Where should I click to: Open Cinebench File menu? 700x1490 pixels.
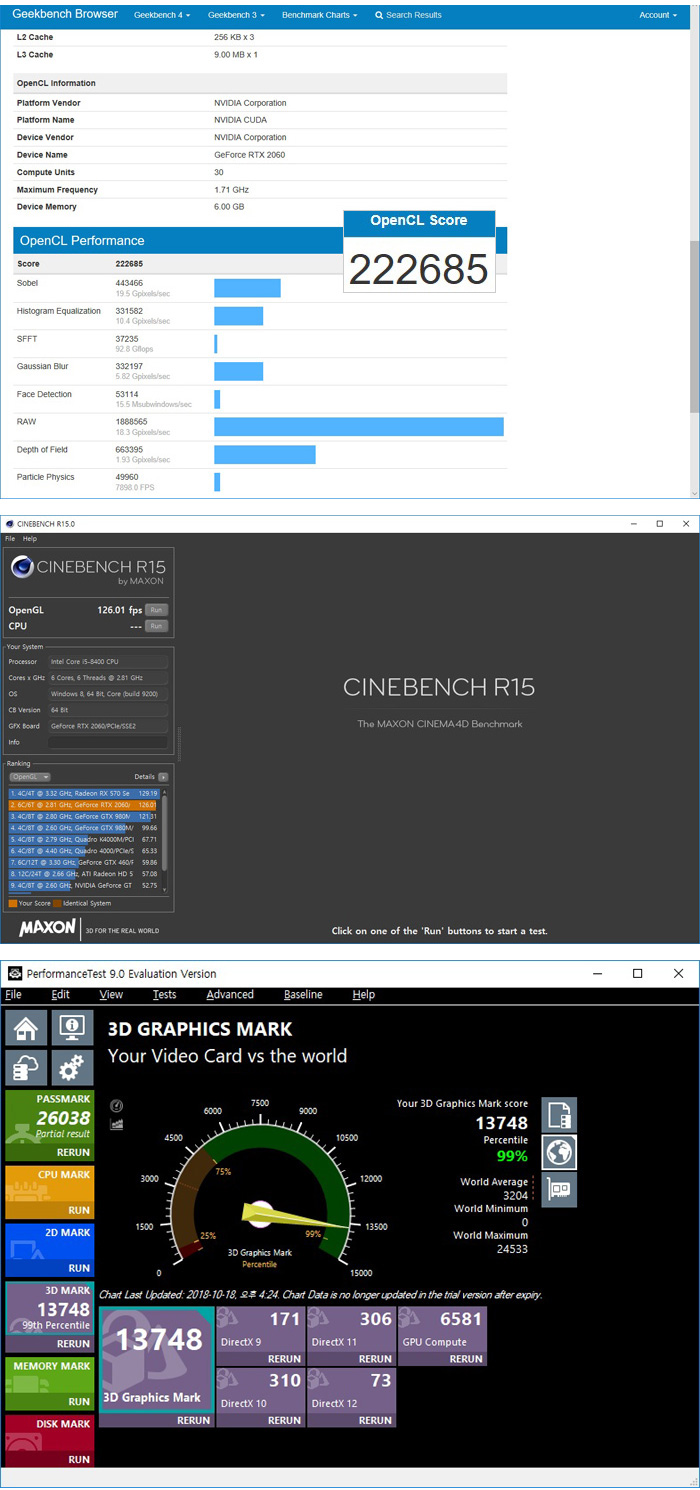(x=11, y=538)
